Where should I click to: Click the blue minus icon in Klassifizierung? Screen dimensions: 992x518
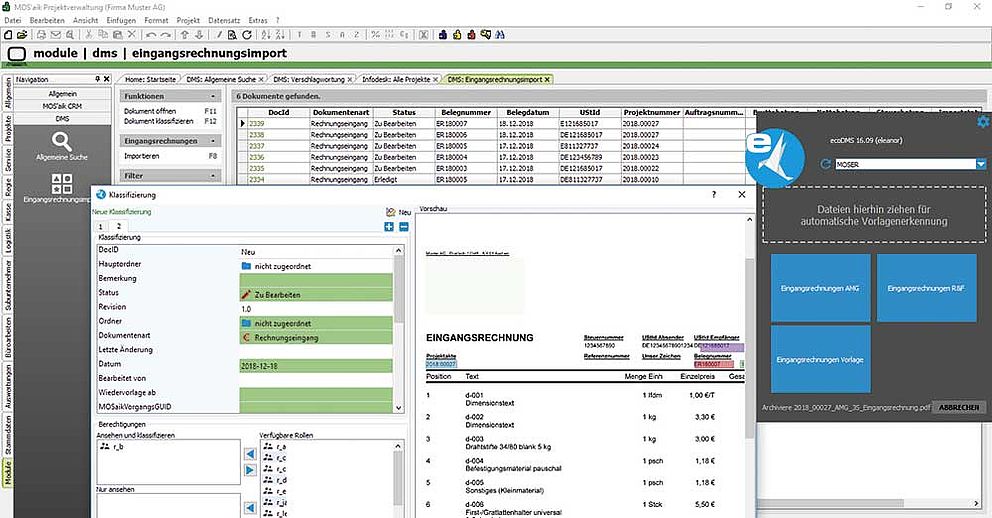403,227
